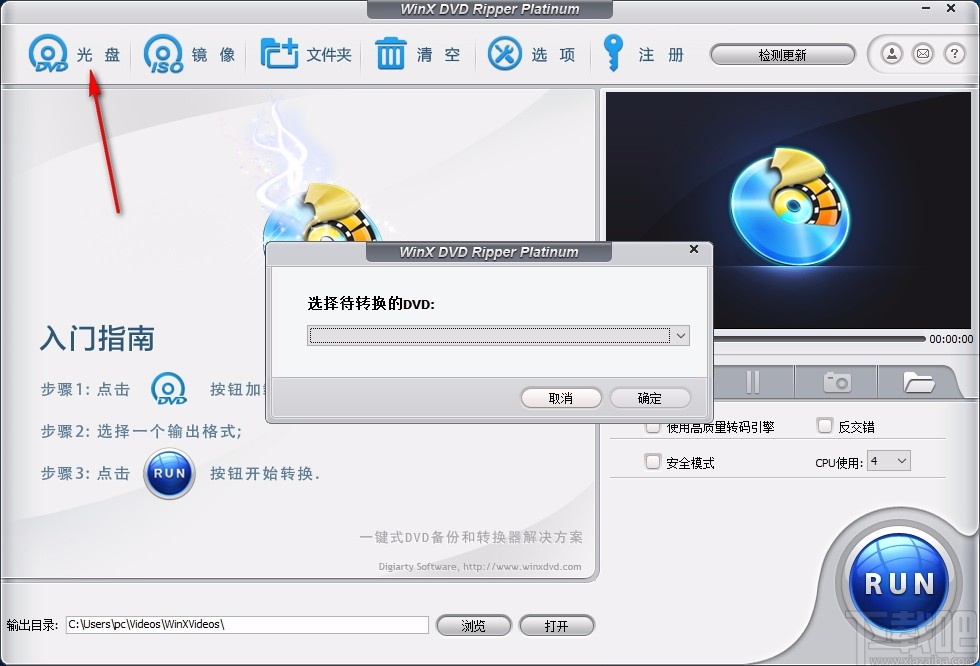Click the email contact icon

(x=923, y=53)
